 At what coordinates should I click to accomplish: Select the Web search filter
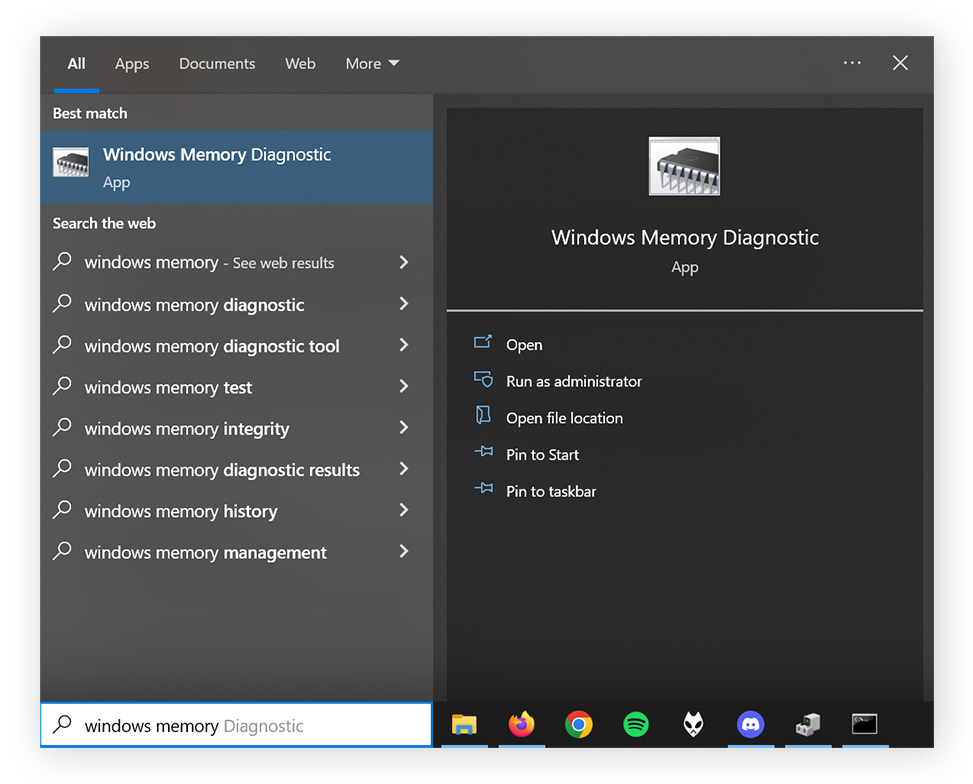click(300, 63)
